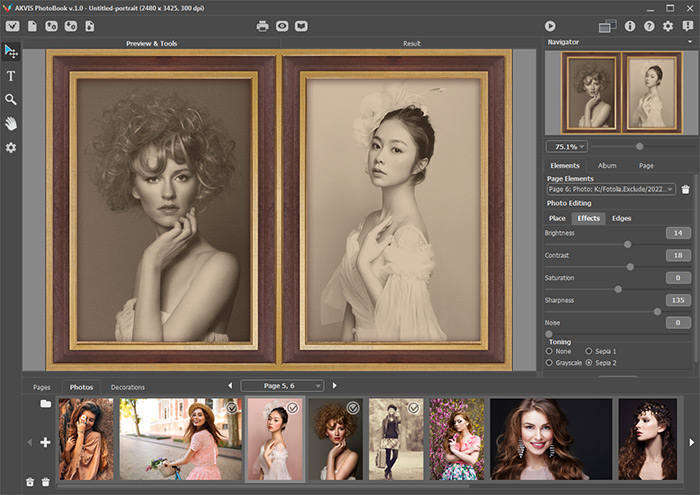700x495 pixels.
Task: Click the save project icon with down arrow
Action: pos(71,26)
